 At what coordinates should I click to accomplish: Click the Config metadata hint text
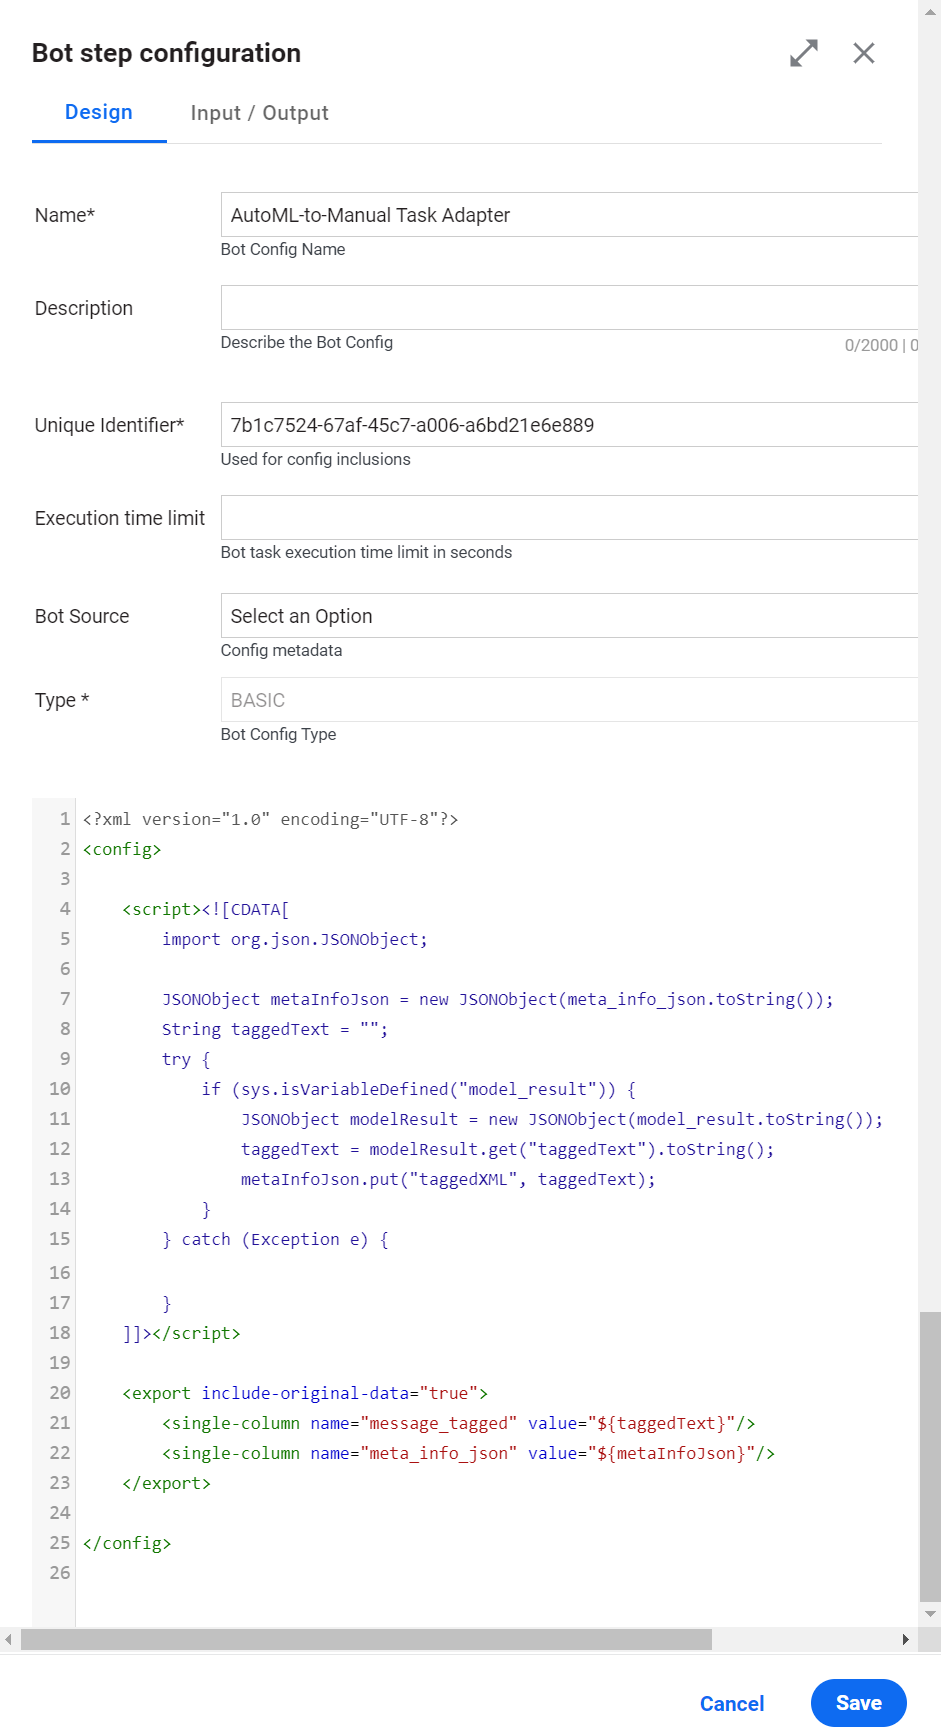pyautogui.click(x=281, y=650)
